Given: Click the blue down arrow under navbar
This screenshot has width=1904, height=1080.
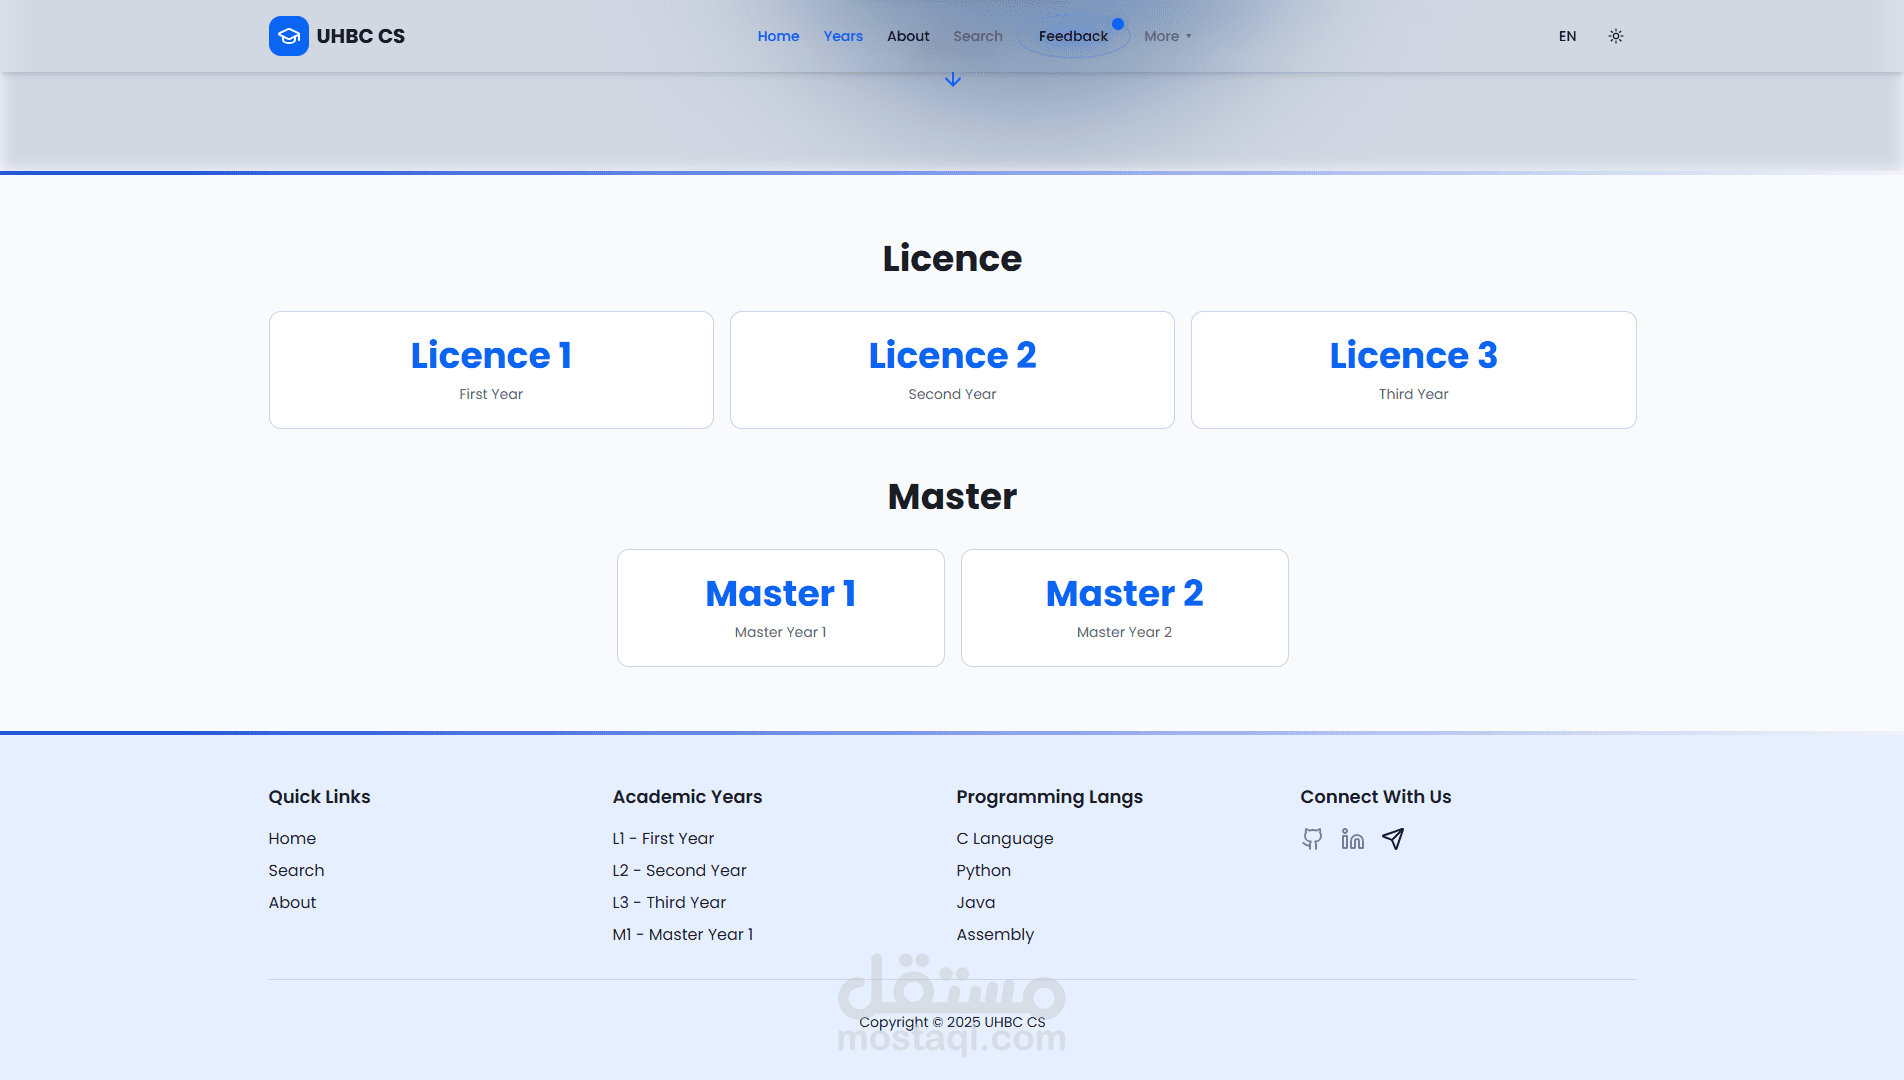Looking at the screenshot, I should [x=953, y=79].
